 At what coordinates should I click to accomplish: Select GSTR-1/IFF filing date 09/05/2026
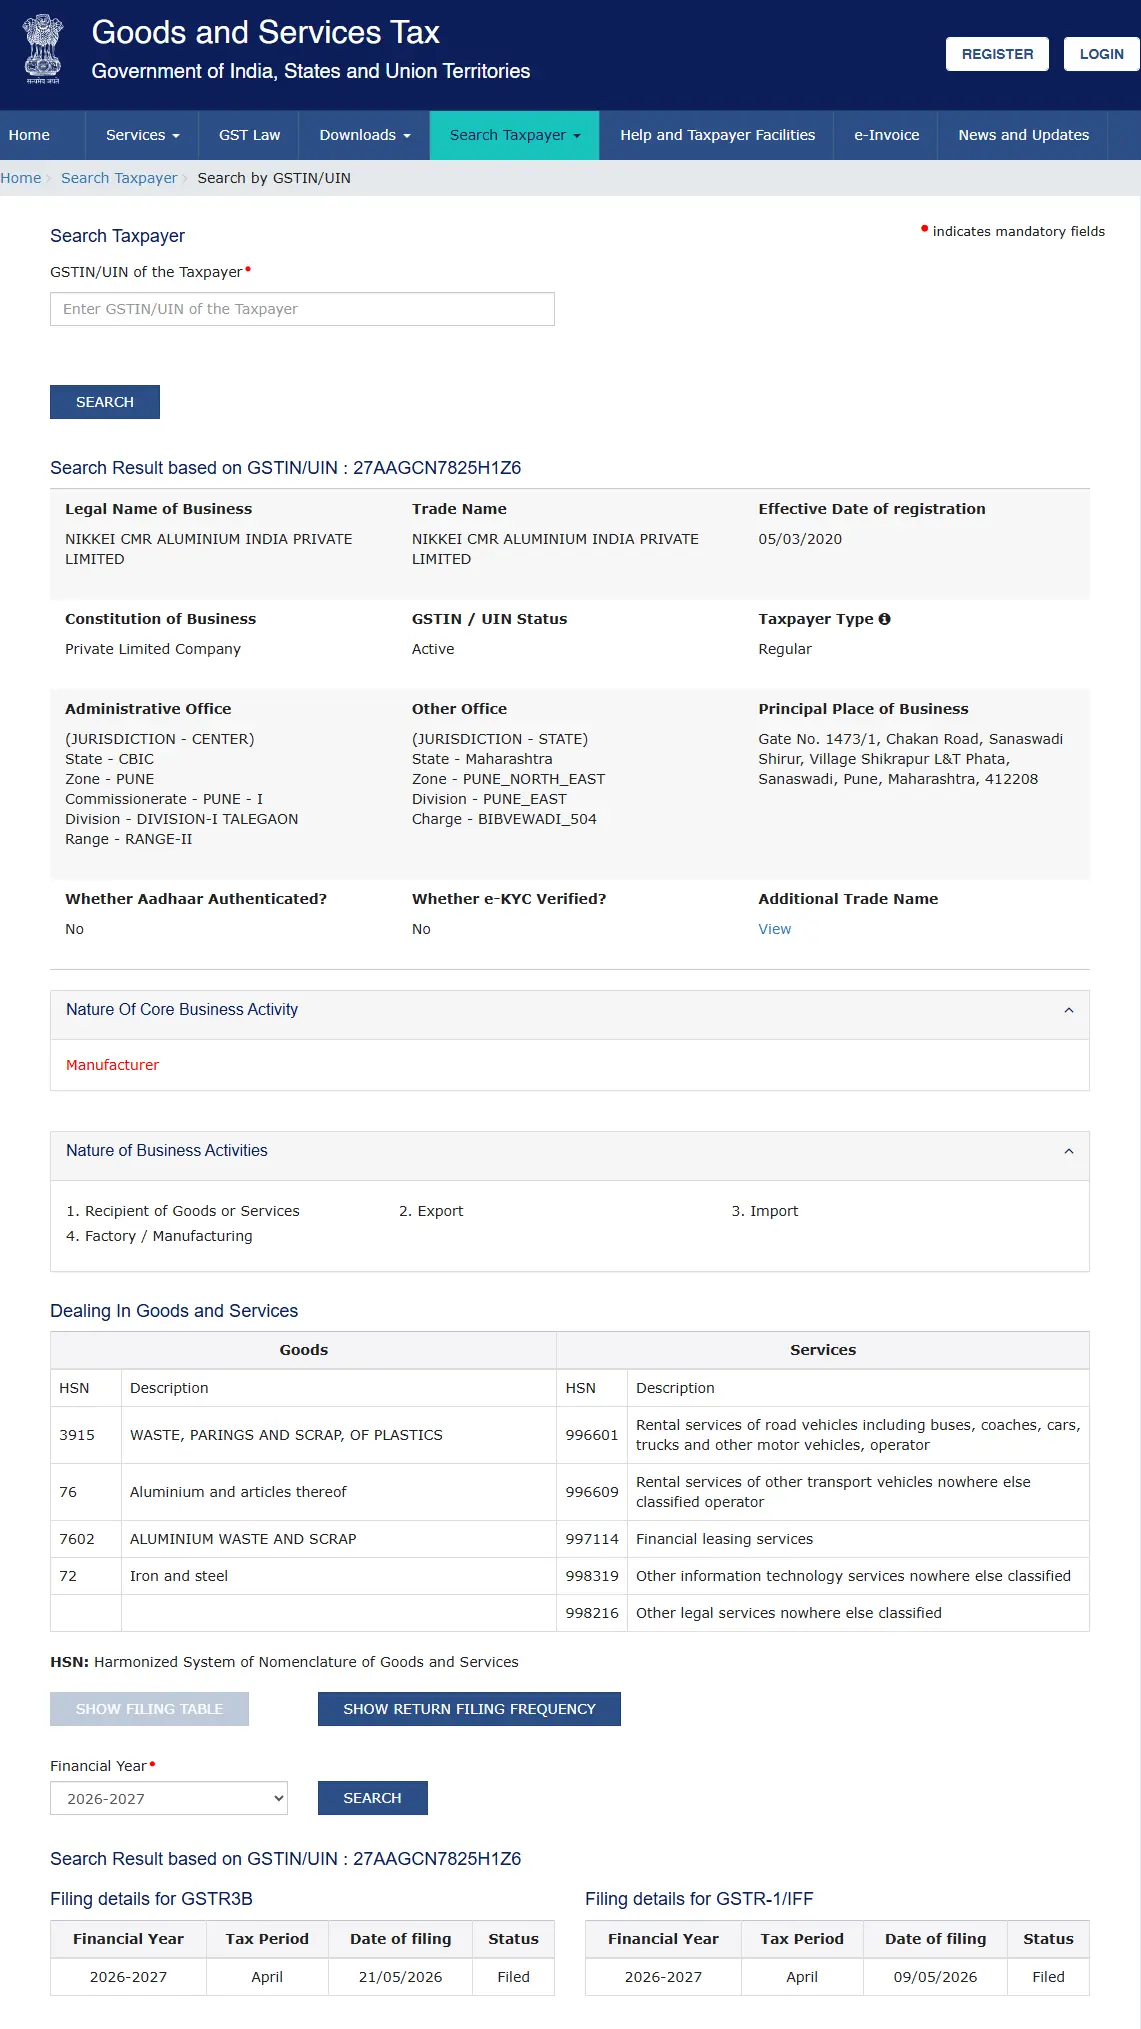(936, 1977)
